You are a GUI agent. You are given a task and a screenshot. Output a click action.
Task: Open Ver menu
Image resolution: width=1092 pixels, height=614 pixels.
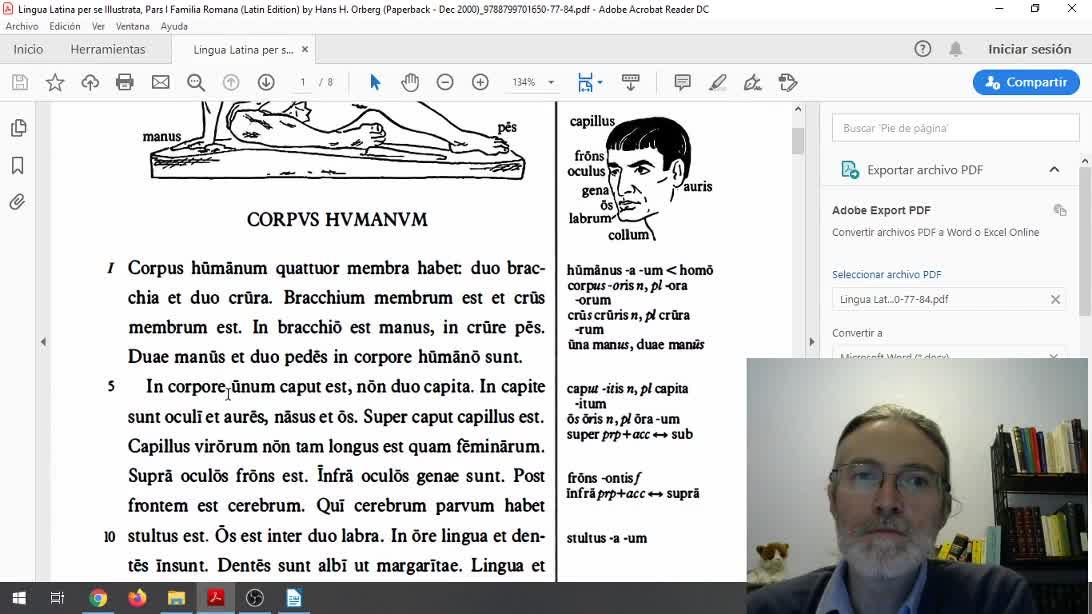click(98, 26)
